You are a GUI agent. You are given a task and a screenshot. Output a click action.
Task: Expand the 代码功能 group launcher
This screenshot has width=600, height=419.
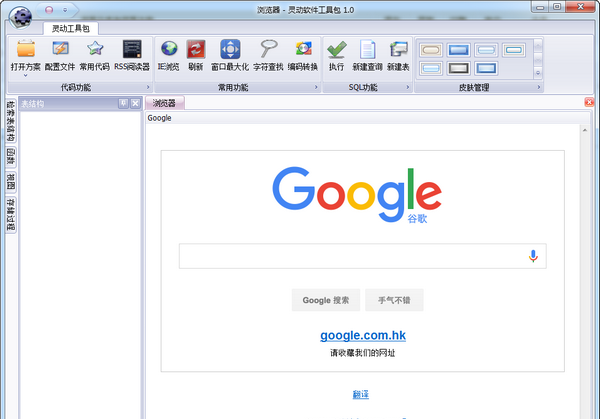[x=148, y=87]
